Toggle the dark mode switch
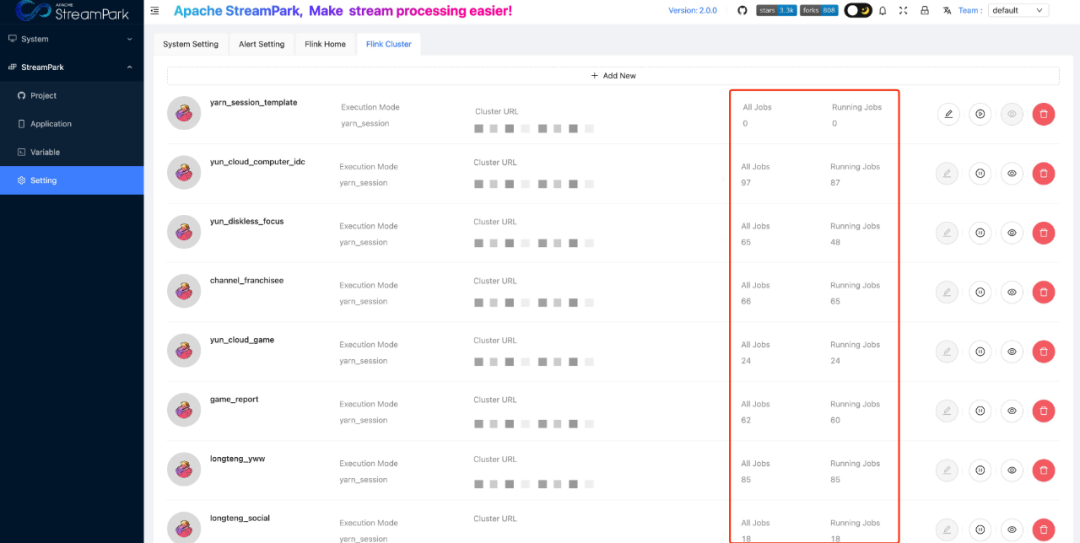The width and height of the screenshot is (1080, 543). pos(857,10)
